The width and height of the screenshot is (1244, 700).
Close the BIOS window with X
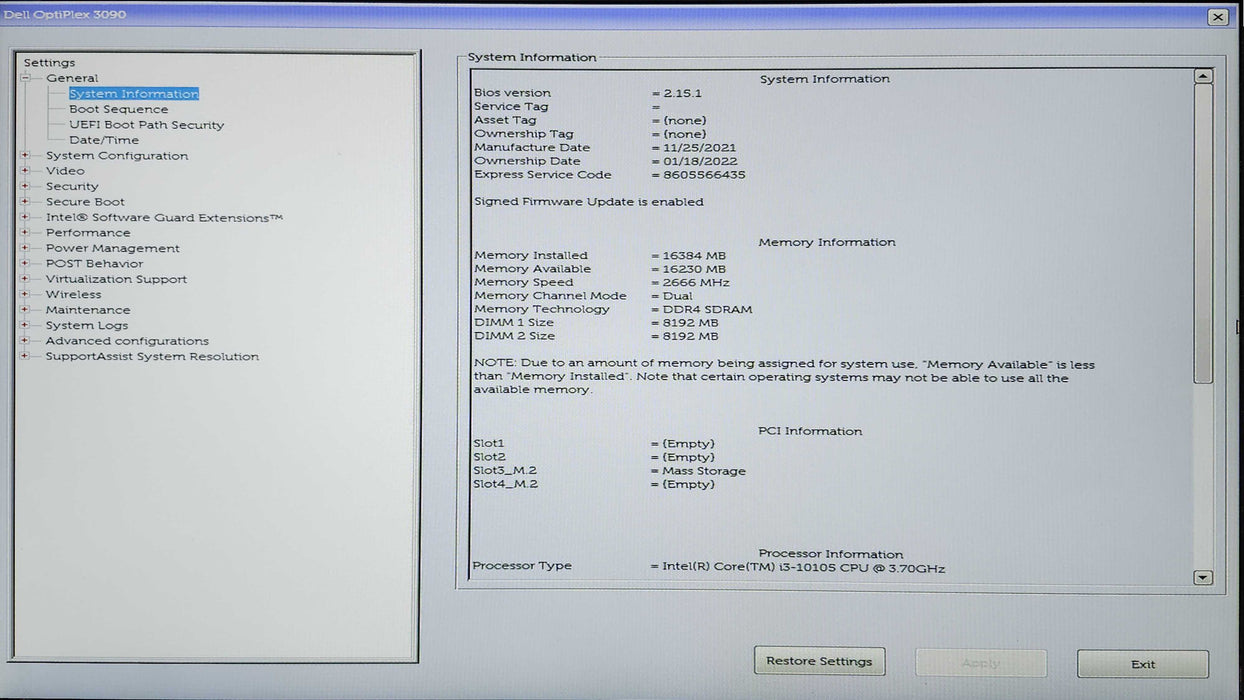(x=1217, y=17)
